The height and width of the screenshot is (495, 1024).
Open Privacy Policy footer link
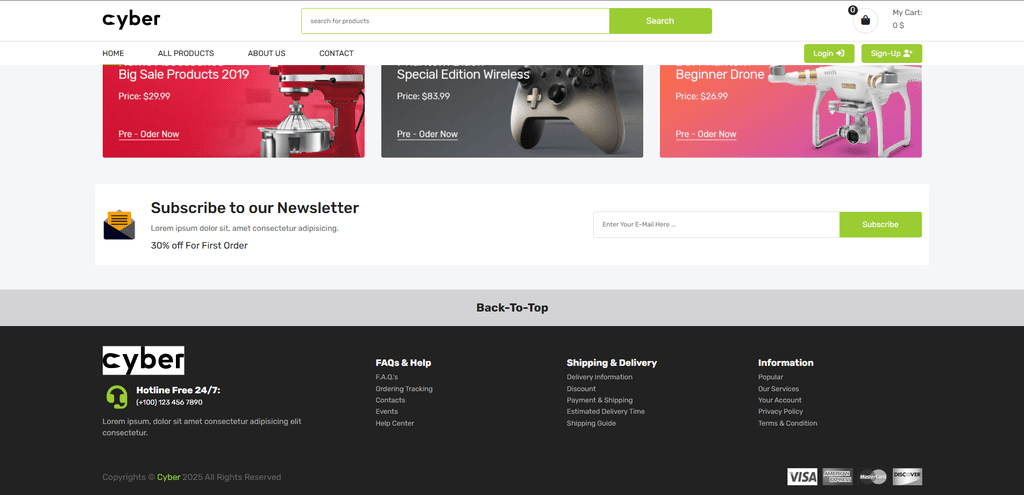(780, 412)
